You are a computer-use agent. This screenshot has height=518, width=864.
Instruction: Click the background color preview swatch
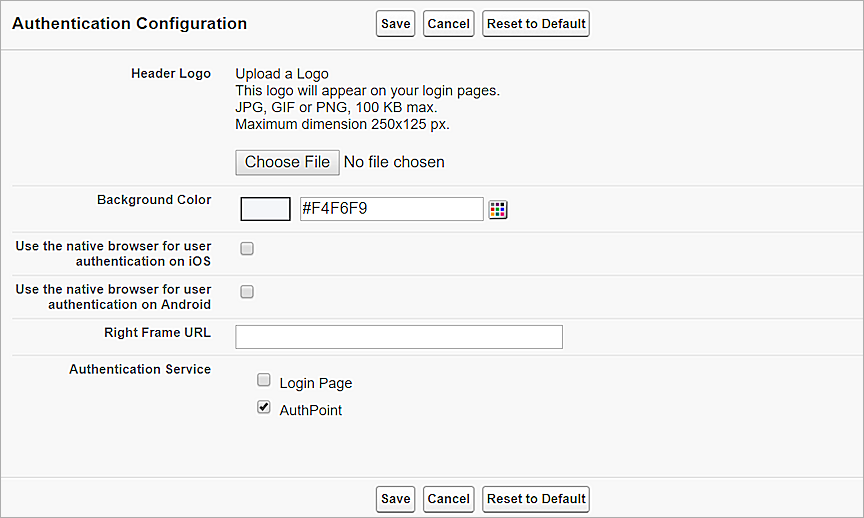coord(265,209)
